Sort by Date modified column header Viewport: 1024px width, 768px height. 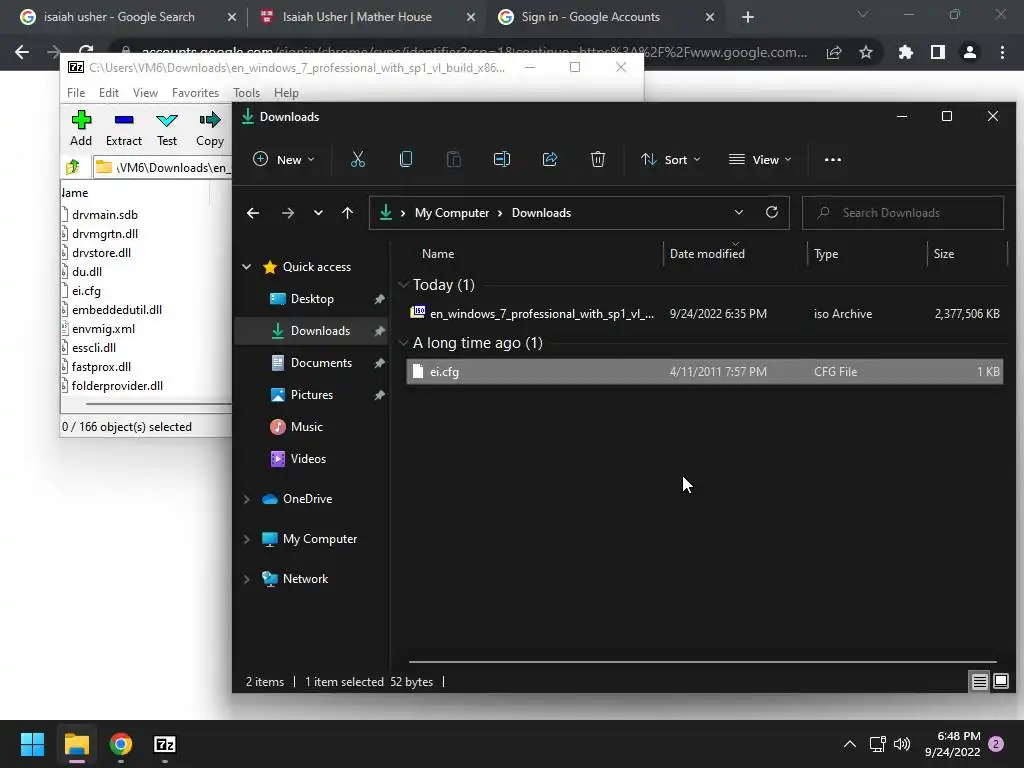pyautogui.click(x=707, y=253)
